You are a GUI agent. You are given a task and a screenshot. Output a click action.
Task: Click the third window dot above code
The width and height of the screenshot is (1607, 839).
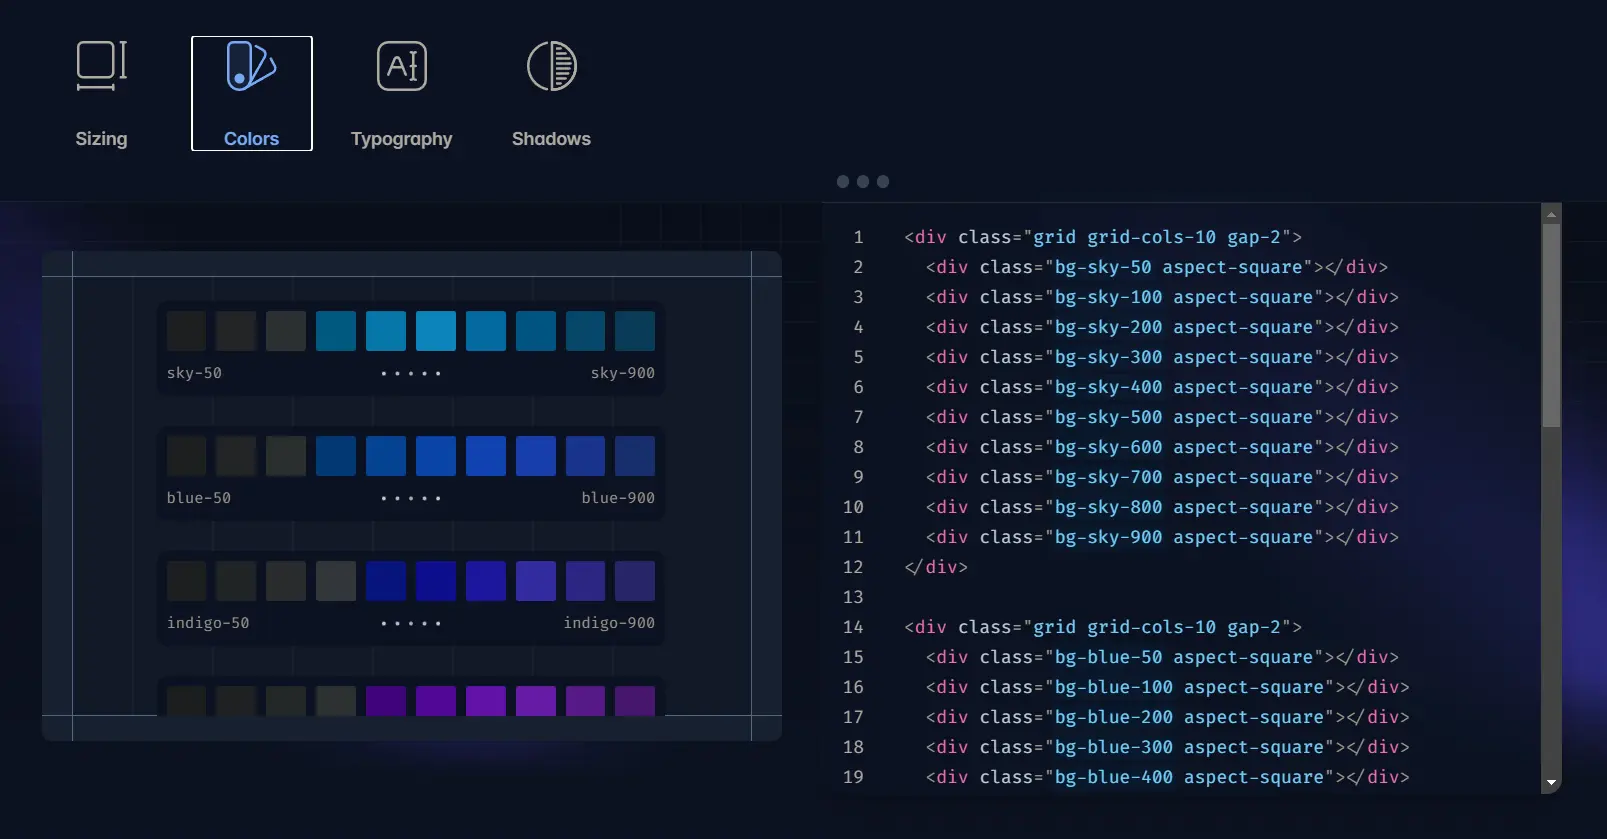pos(883,181)
